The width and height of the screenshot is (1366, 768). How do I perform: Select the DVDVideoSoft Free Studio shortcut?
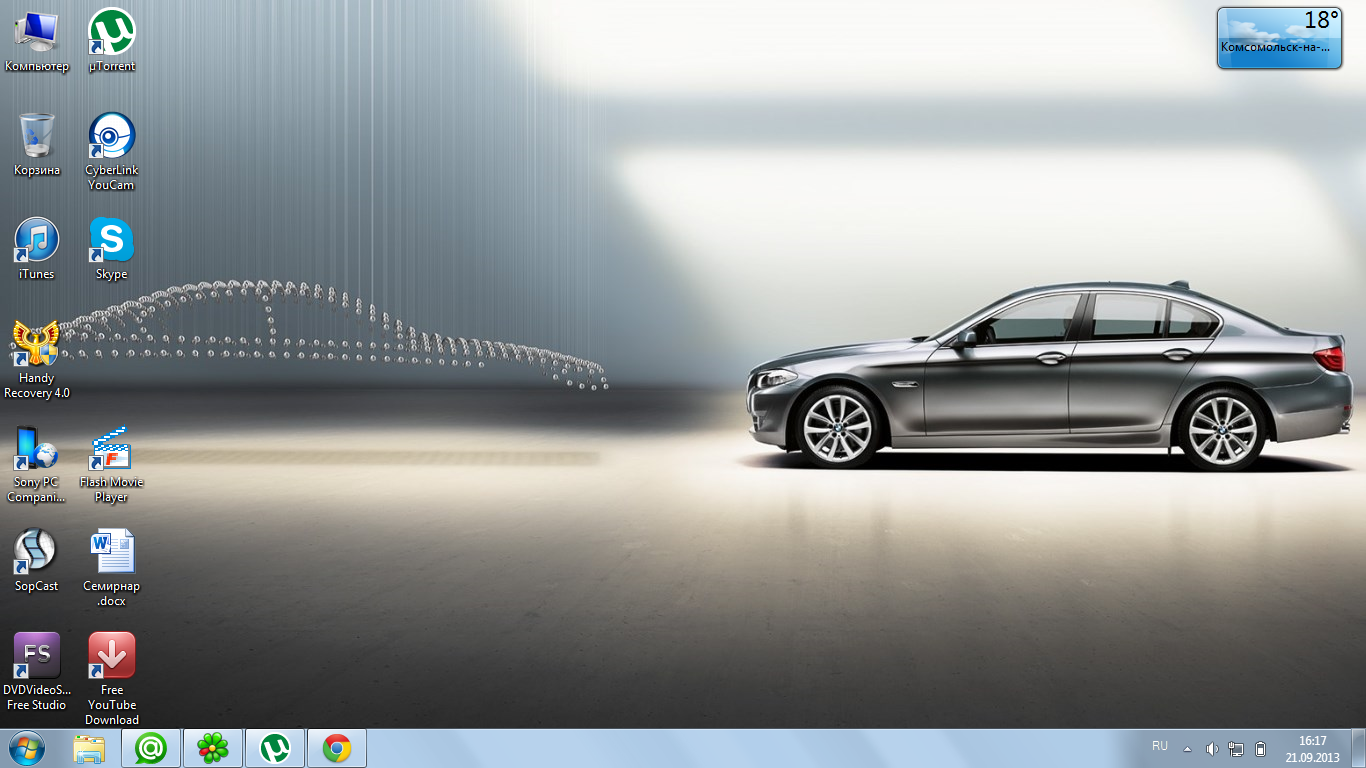pyautogui.click(x=37, y=672)
